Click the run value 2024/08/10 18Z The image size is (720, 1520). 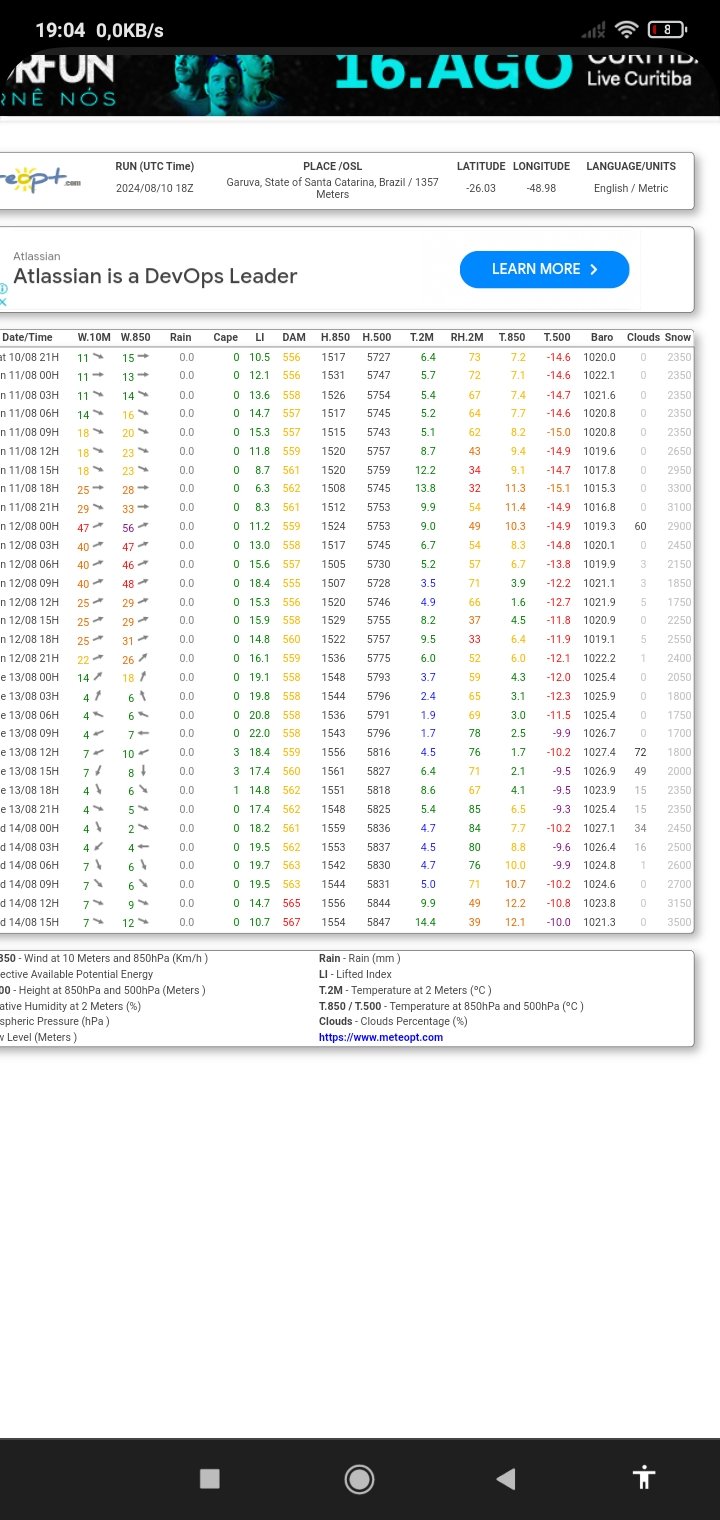pyautogui.click(x=155, y=188)
